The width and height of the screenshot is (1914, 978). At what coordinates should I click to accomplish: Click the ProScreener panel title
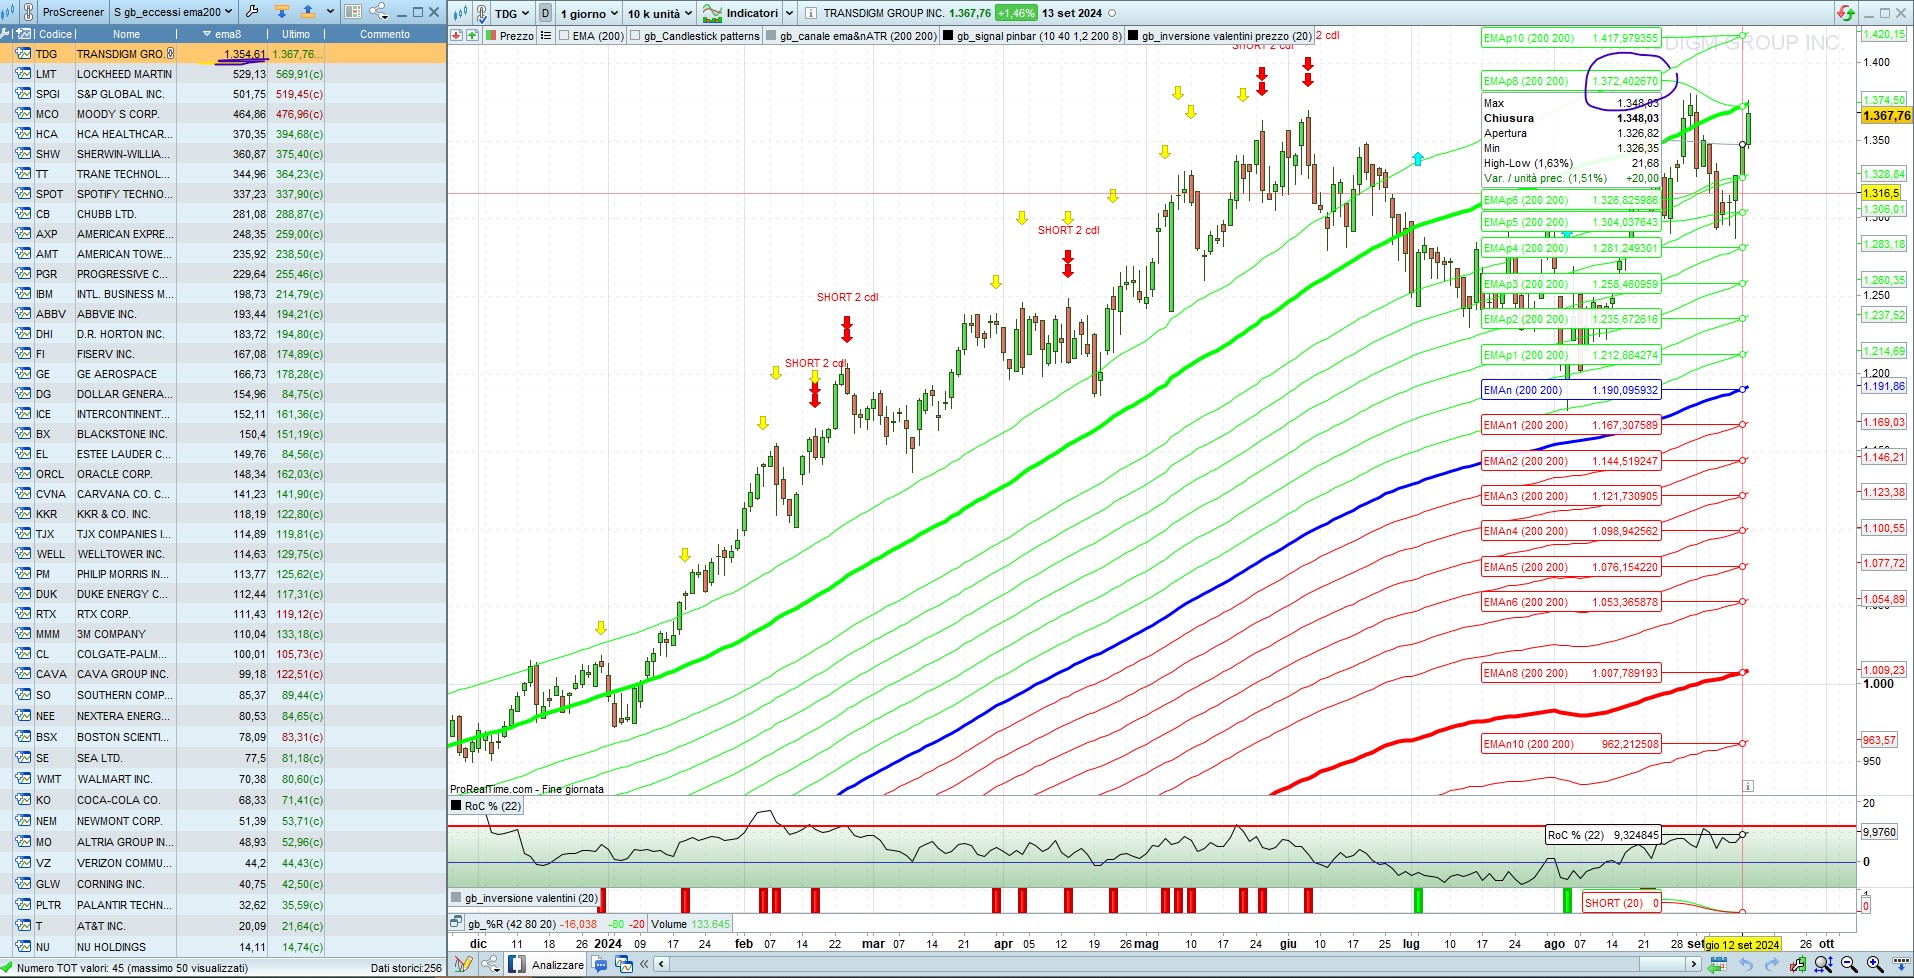click(73, 12)
